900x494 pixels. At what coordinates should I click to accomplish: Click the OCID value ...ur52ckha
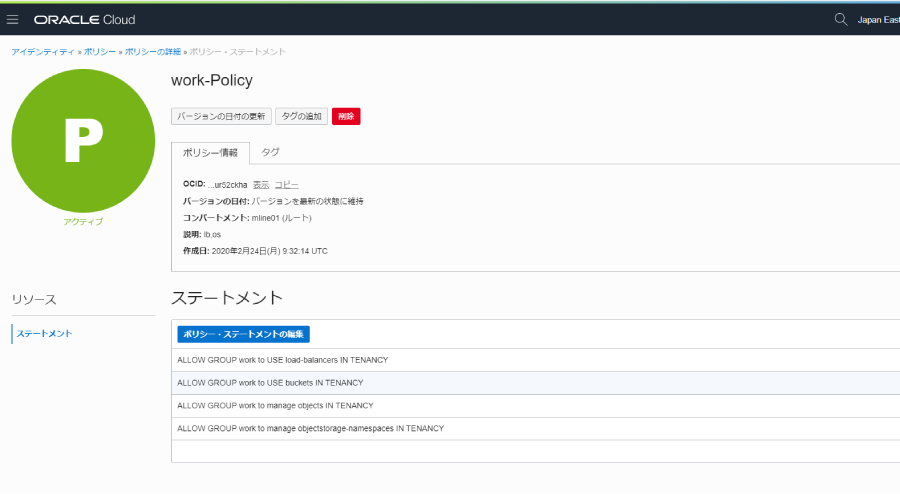click(x=227, y=185)
